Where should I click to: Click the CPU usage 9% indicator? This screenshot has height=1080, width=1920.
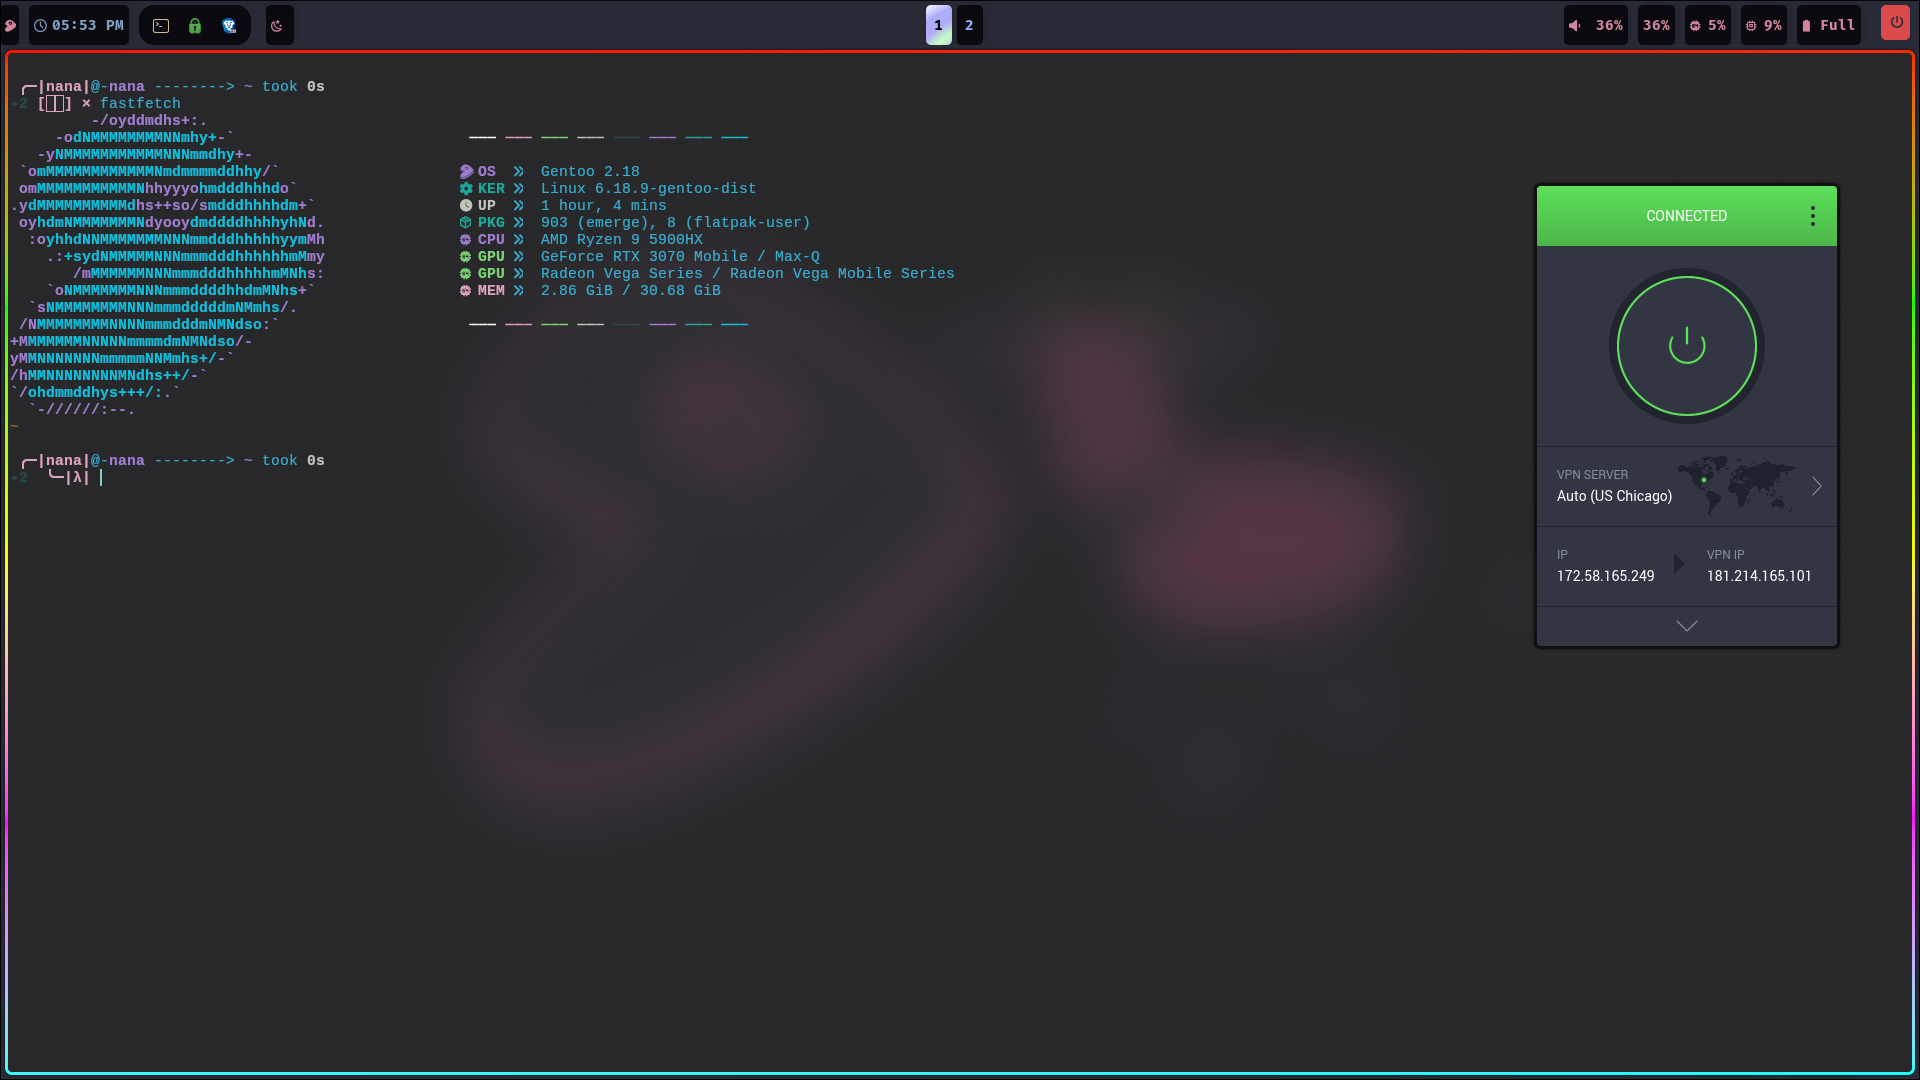[1764, 26]
